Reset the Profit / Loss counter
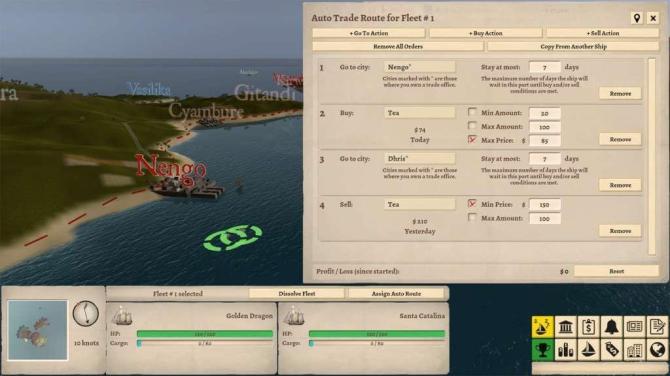 [616, 271]
